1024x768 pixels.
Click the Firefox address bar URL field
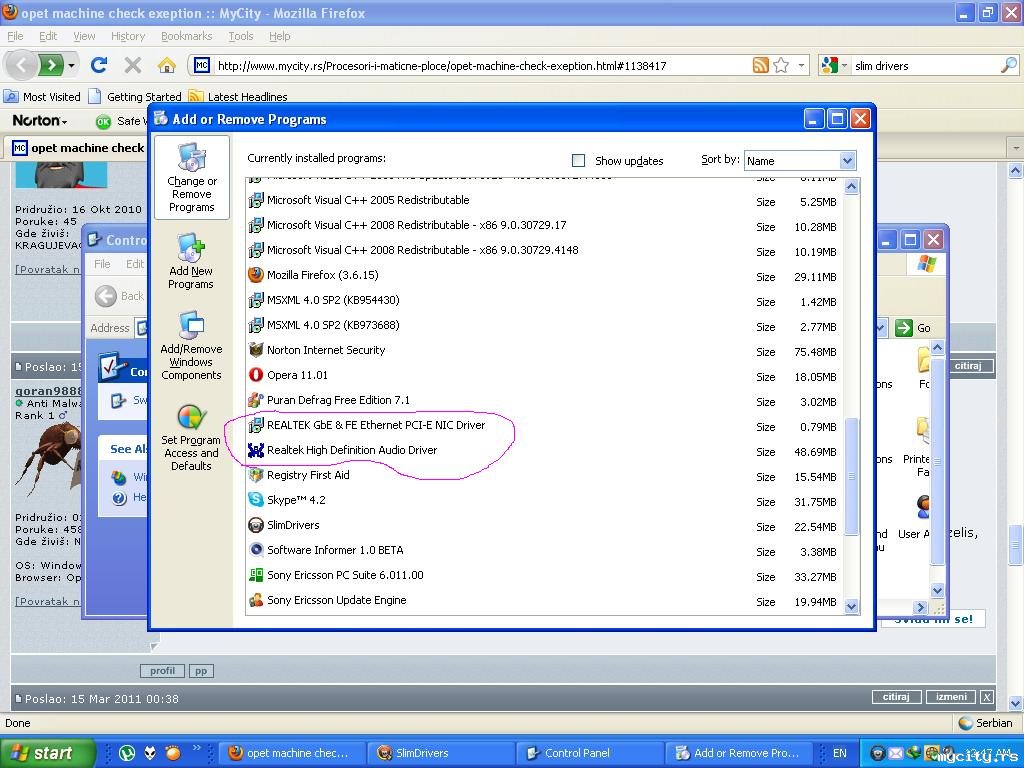pos(482,65)
